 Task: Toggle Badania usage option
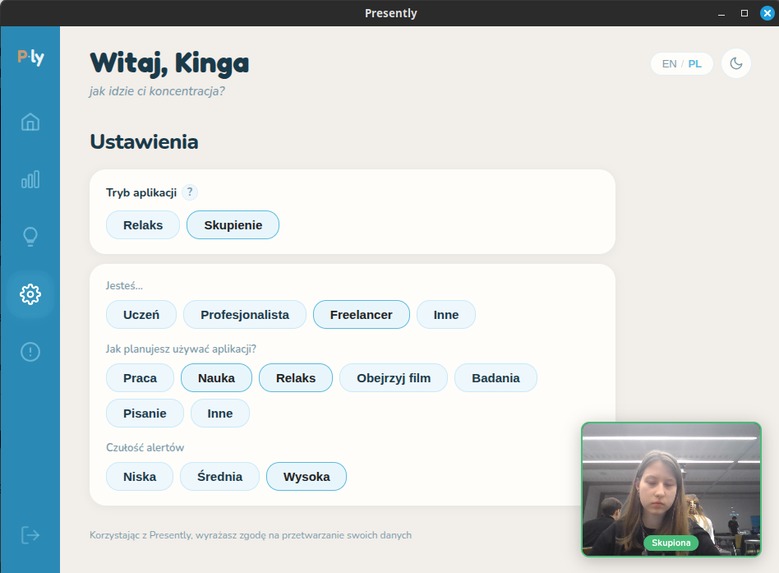[x=496, y=378]
